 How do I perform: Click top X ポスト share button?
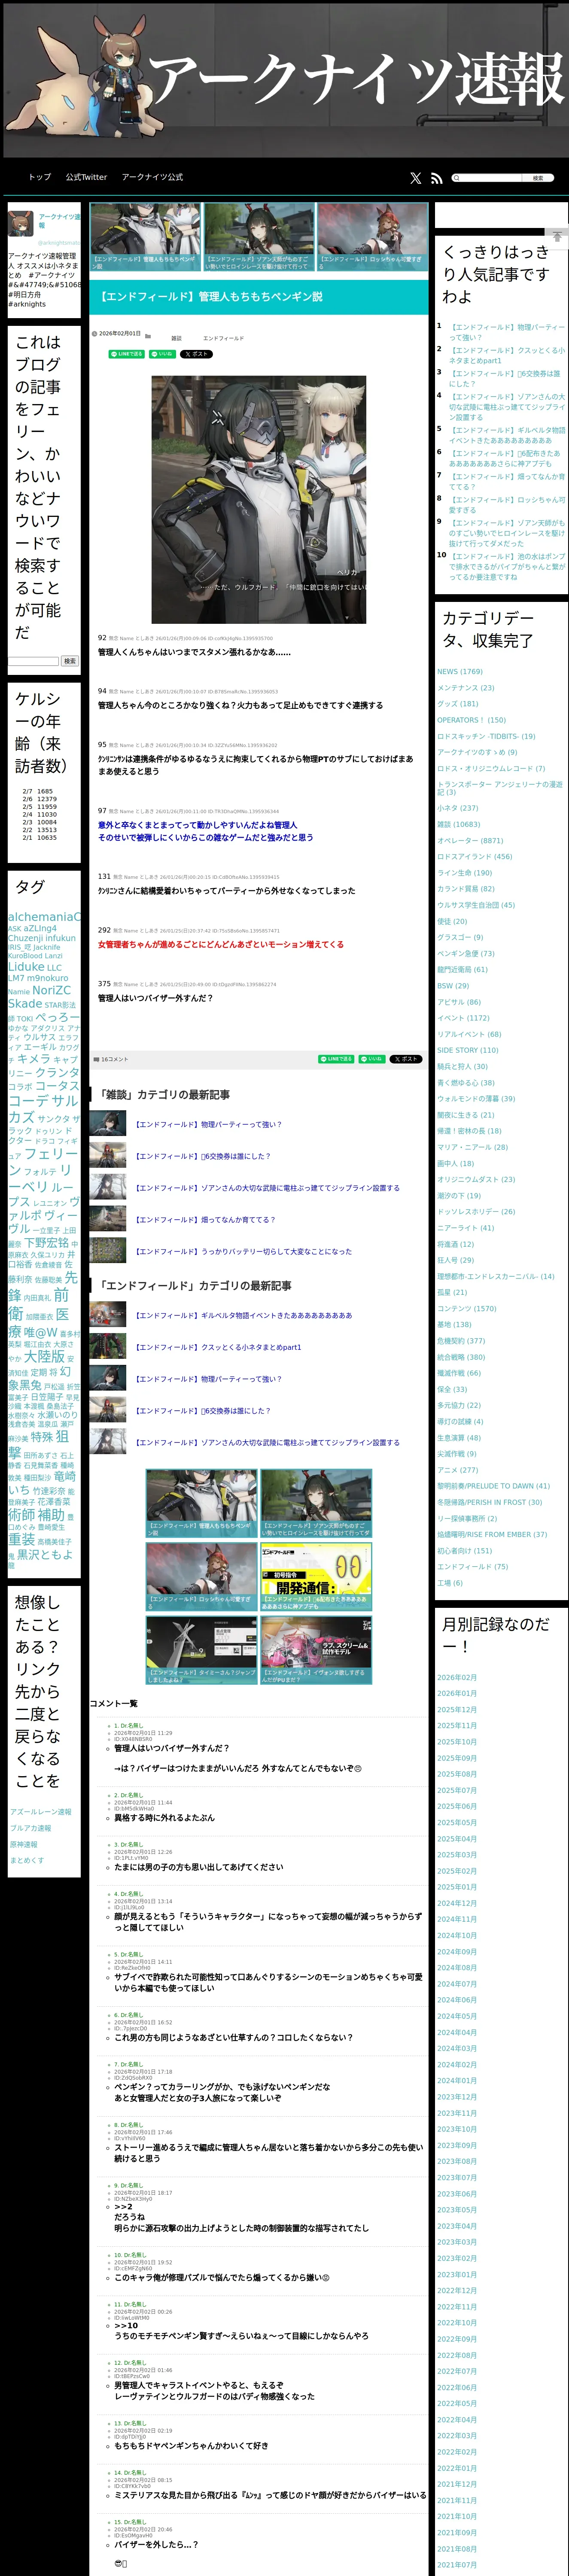pos(196,354)
